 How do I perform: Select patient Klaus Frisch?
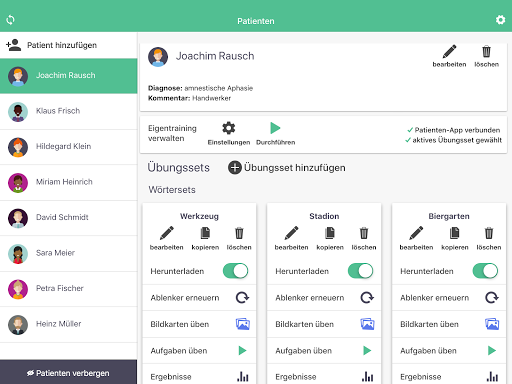[69, 111]
